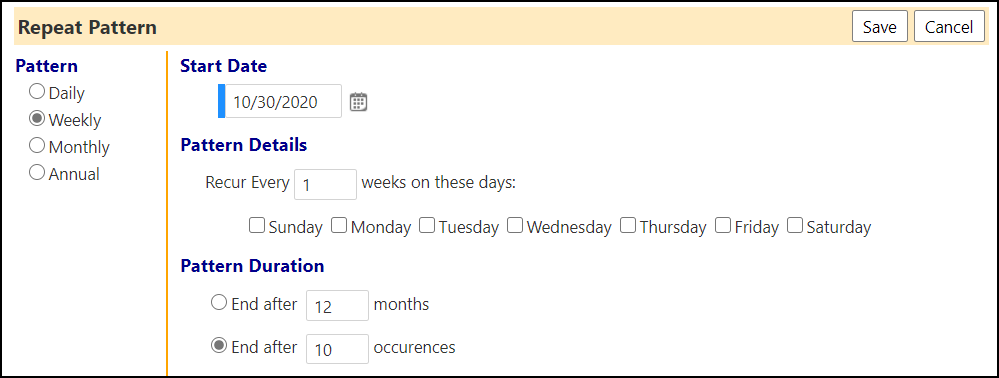Select End after months radio option
Screen dimensions: 999x378
tap(219, 303)
